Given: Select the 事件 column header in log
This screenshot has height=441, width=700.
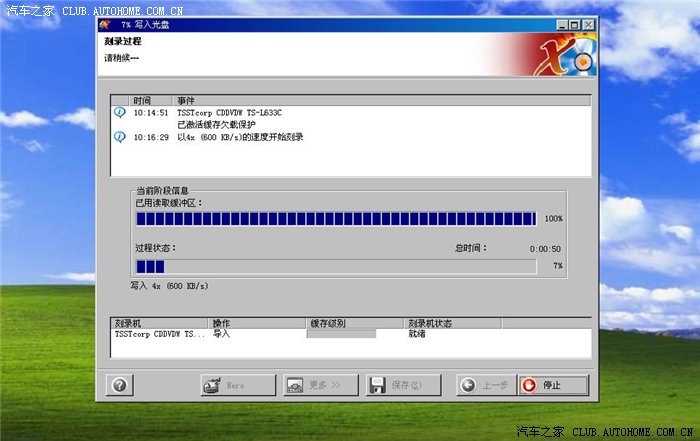Looking at the screenshot, I should (186, 101).
